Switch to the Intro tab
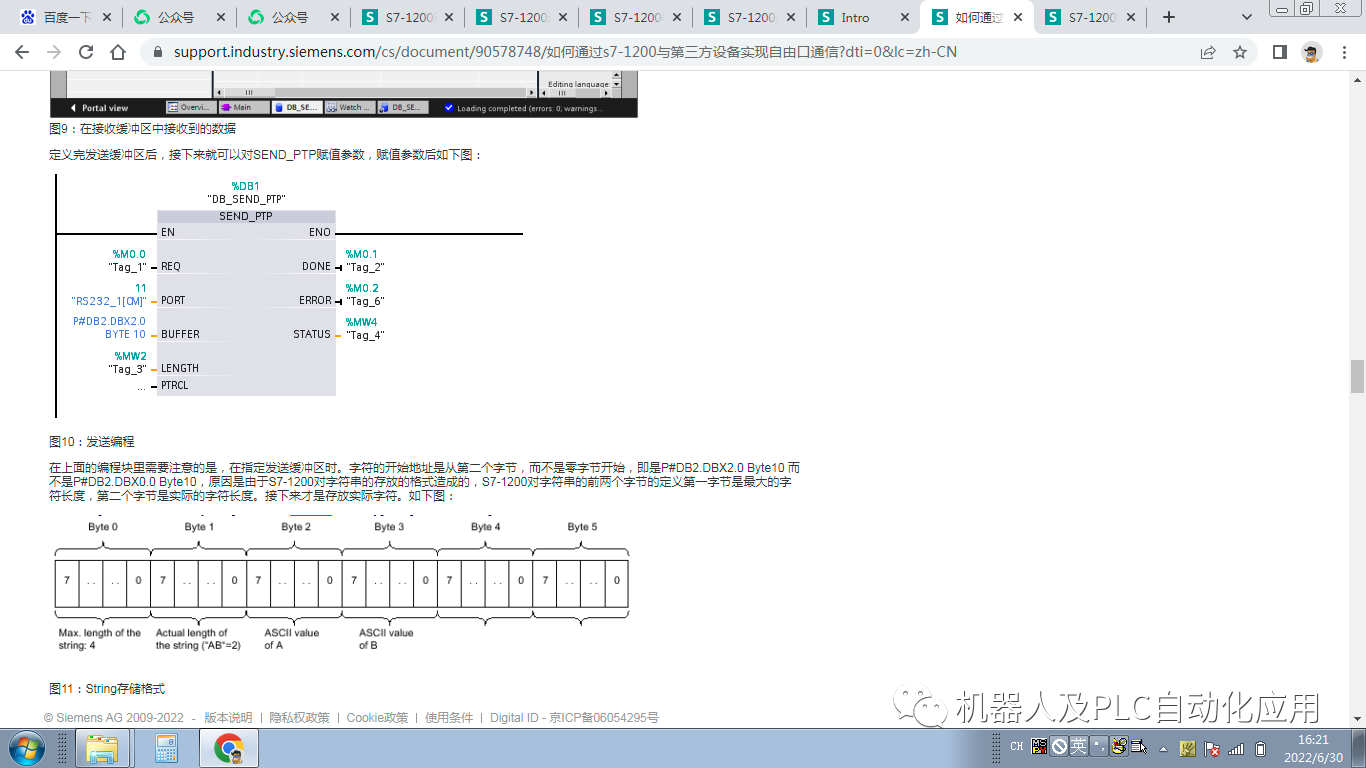 click(x=862, y=17)
